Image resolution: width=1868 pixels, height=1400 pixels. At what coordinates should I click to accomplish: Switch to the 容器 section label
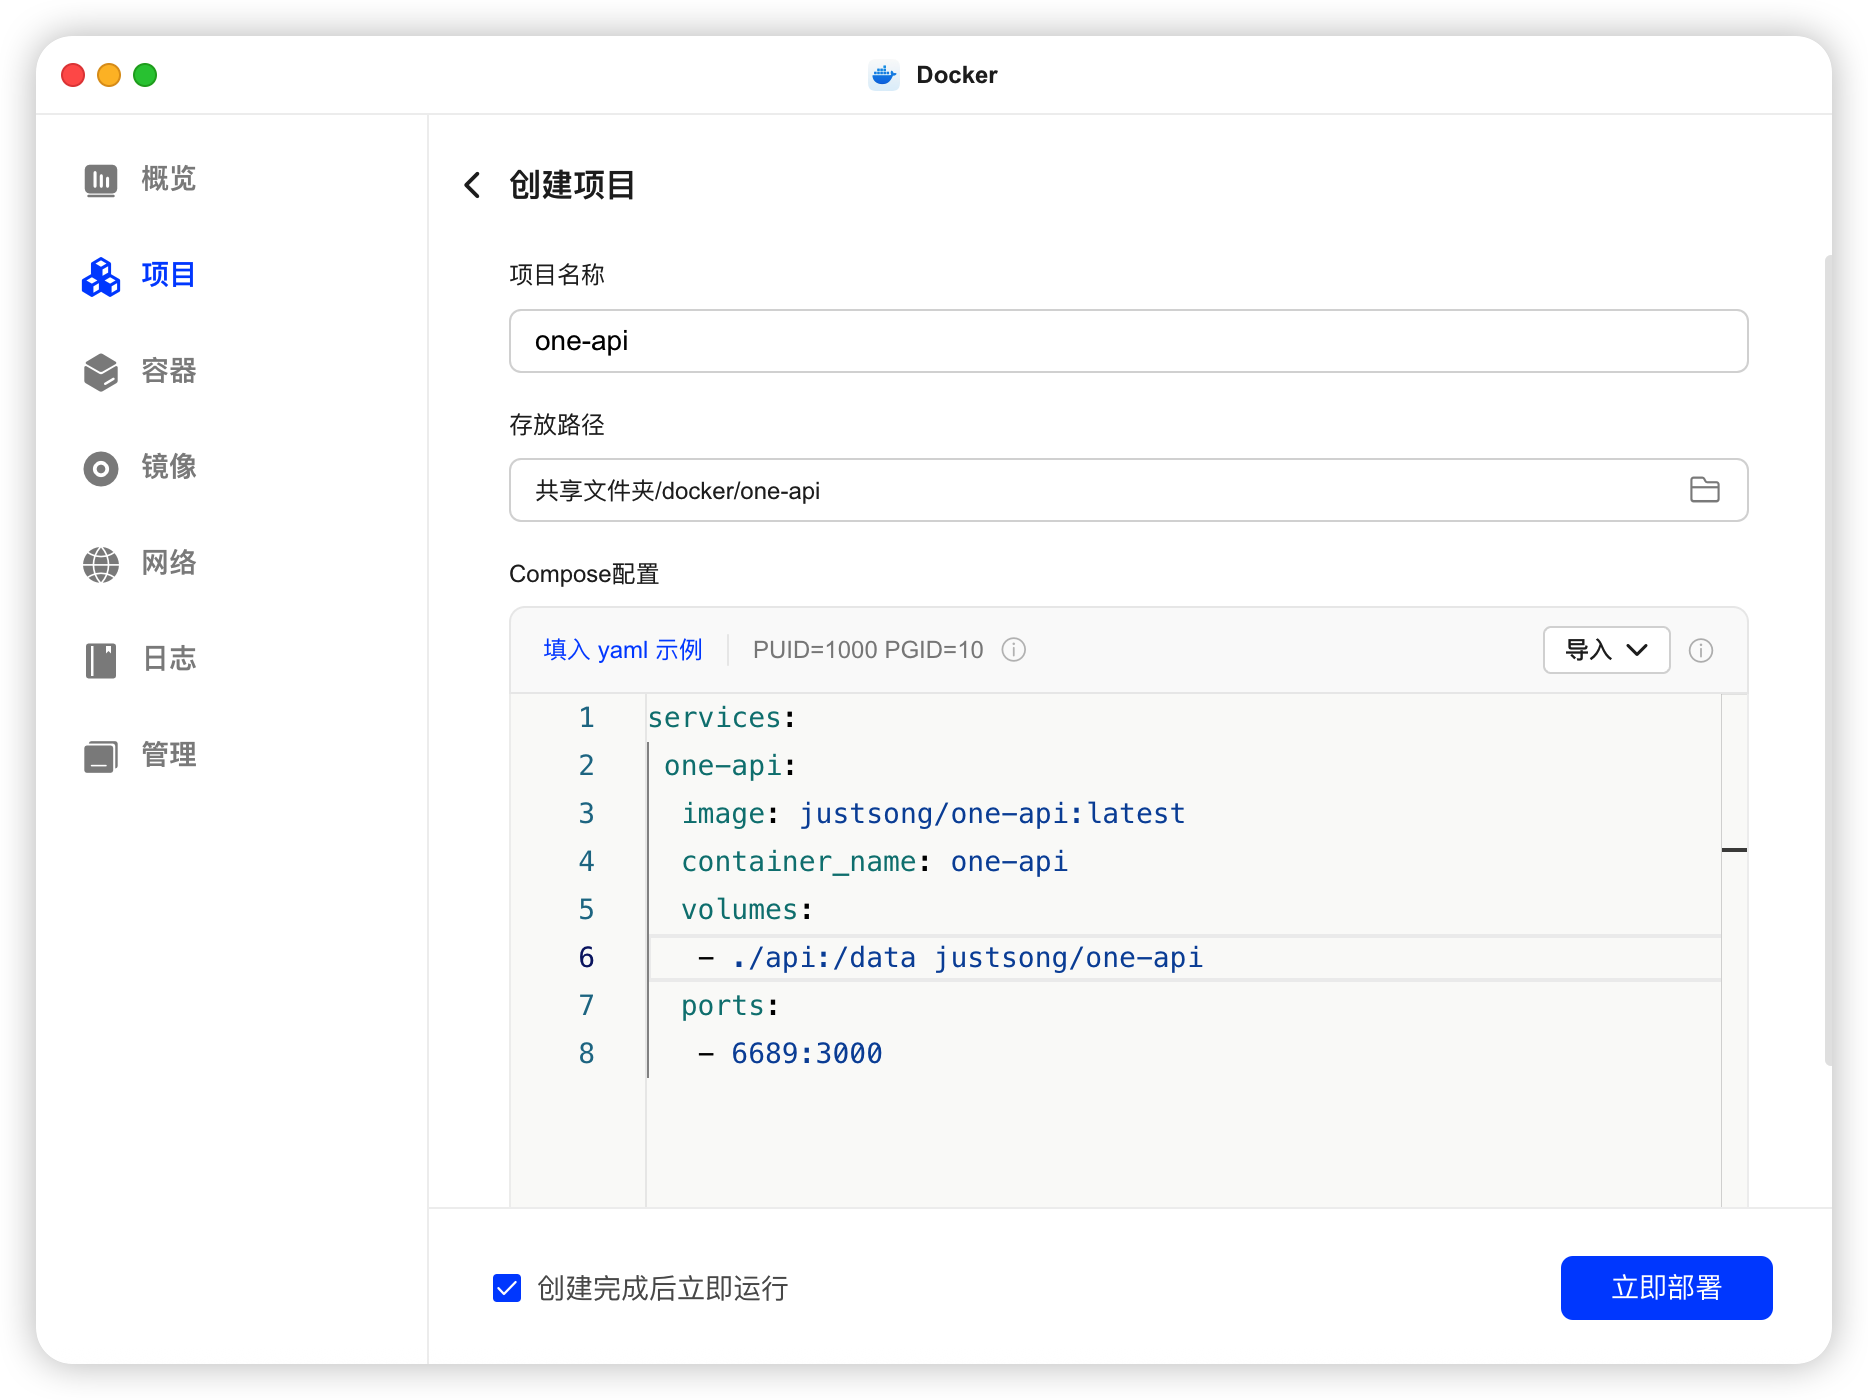169,371
